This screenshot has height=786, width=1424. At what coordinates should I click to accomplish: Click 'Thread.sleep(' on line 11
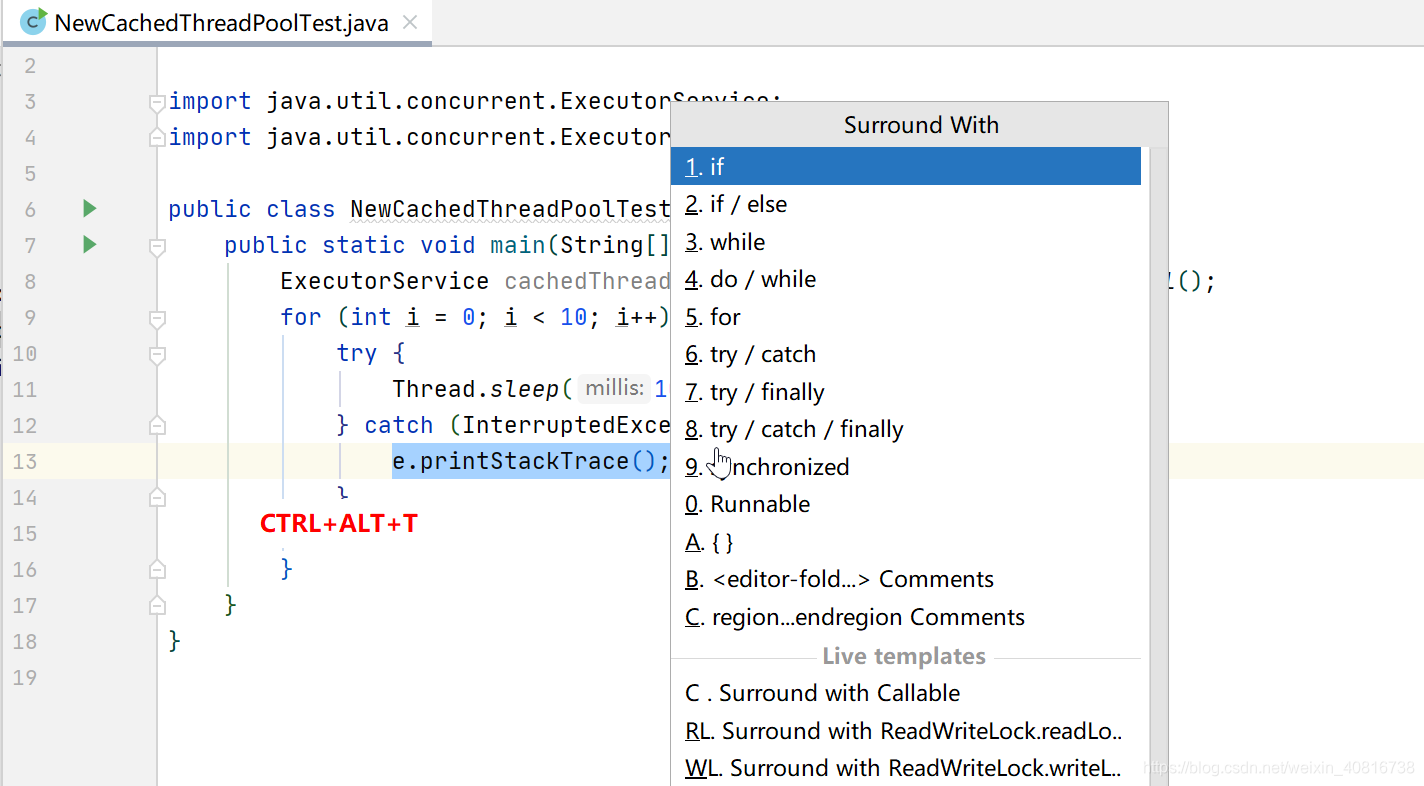pyautogui.click(x=481, y=389)
